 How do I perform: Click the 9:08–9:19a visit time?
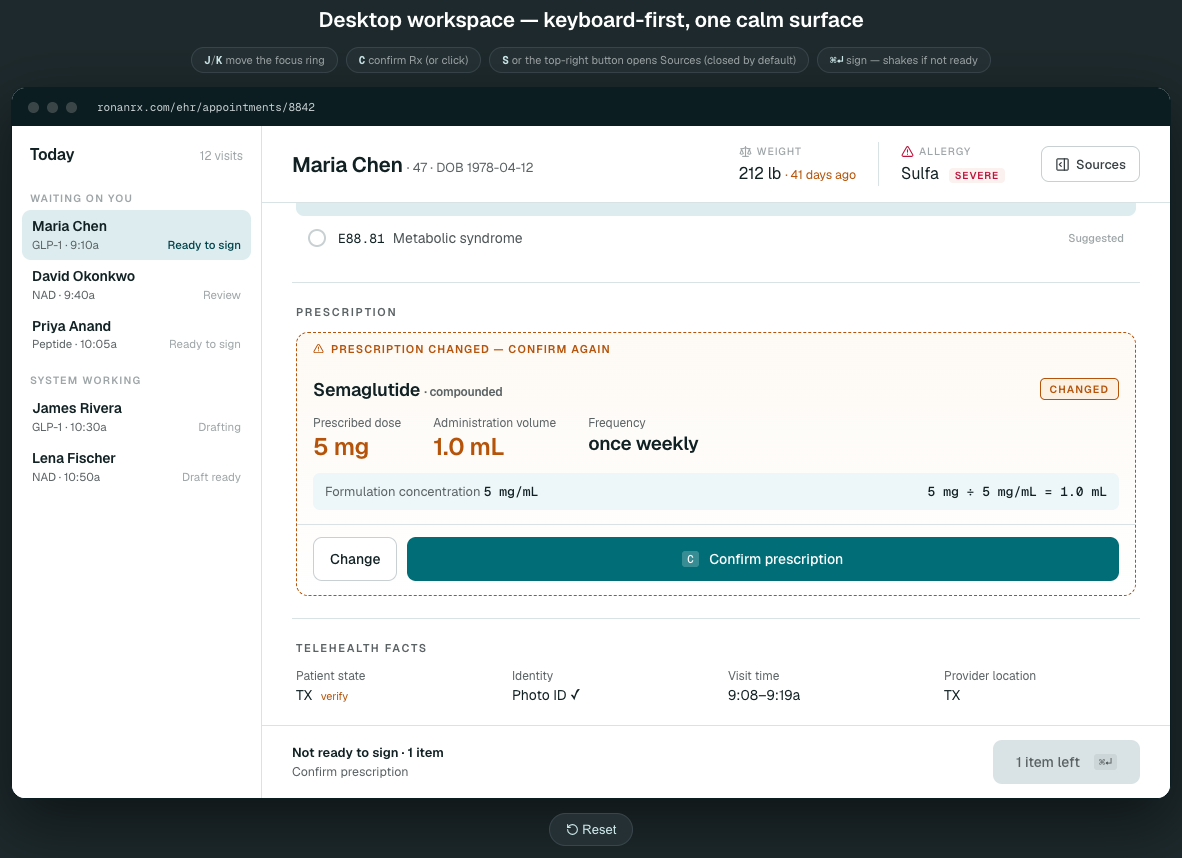(x=764, y=695)
